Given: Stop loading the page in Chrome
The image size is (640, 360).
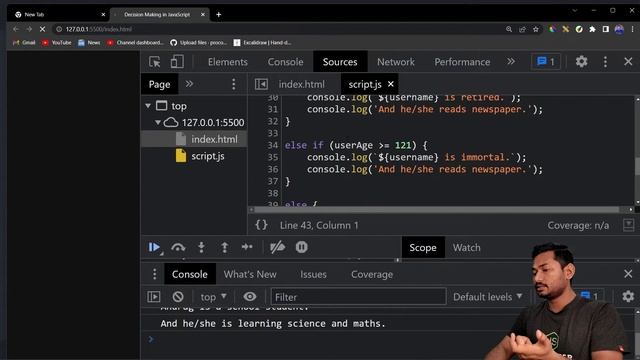Looking at the screenshot, I should (x=42, y=29).
